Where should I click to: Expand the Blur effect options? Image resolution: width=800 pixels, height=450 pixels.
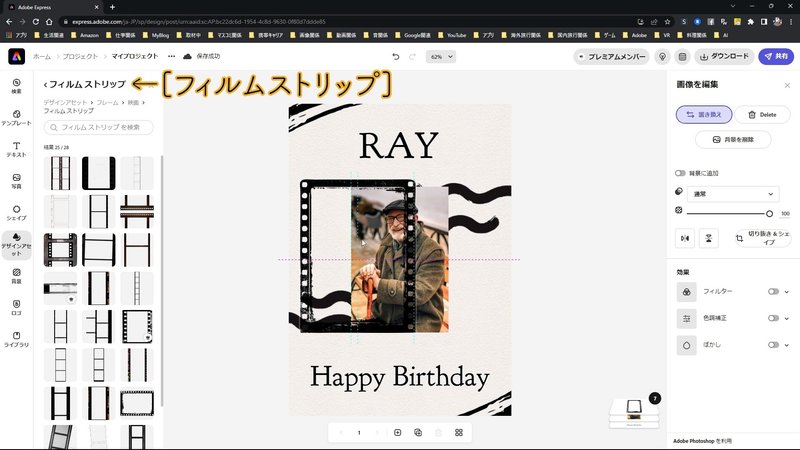tap(786, 345)
